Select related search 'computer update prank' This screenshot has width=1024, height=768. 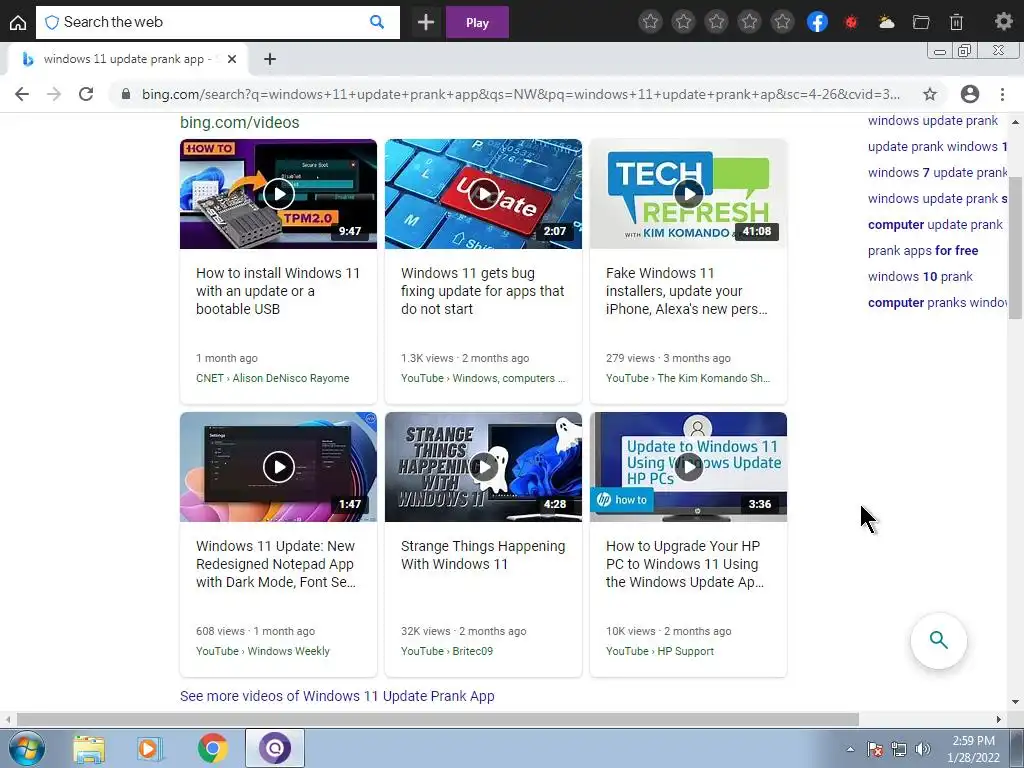(x=935, y=225)
